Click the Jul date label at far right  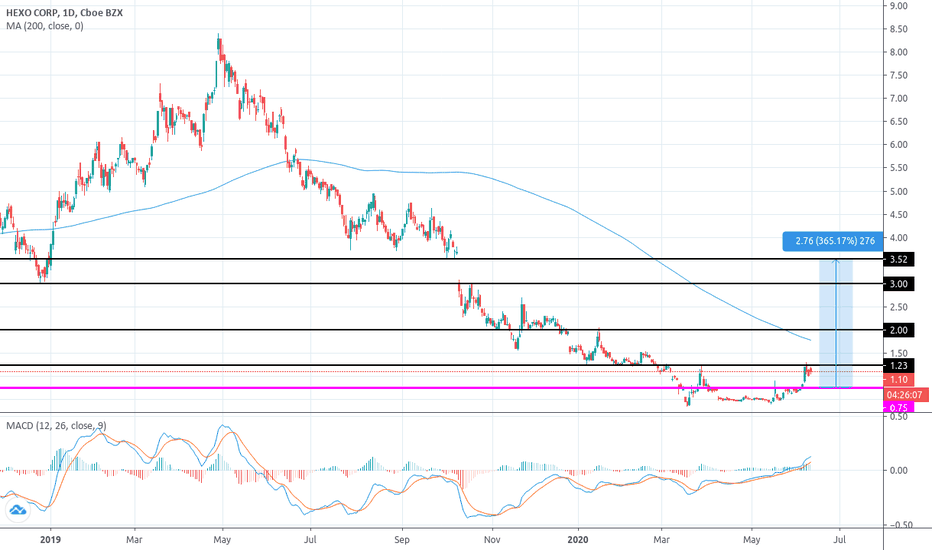coord(839,540)
